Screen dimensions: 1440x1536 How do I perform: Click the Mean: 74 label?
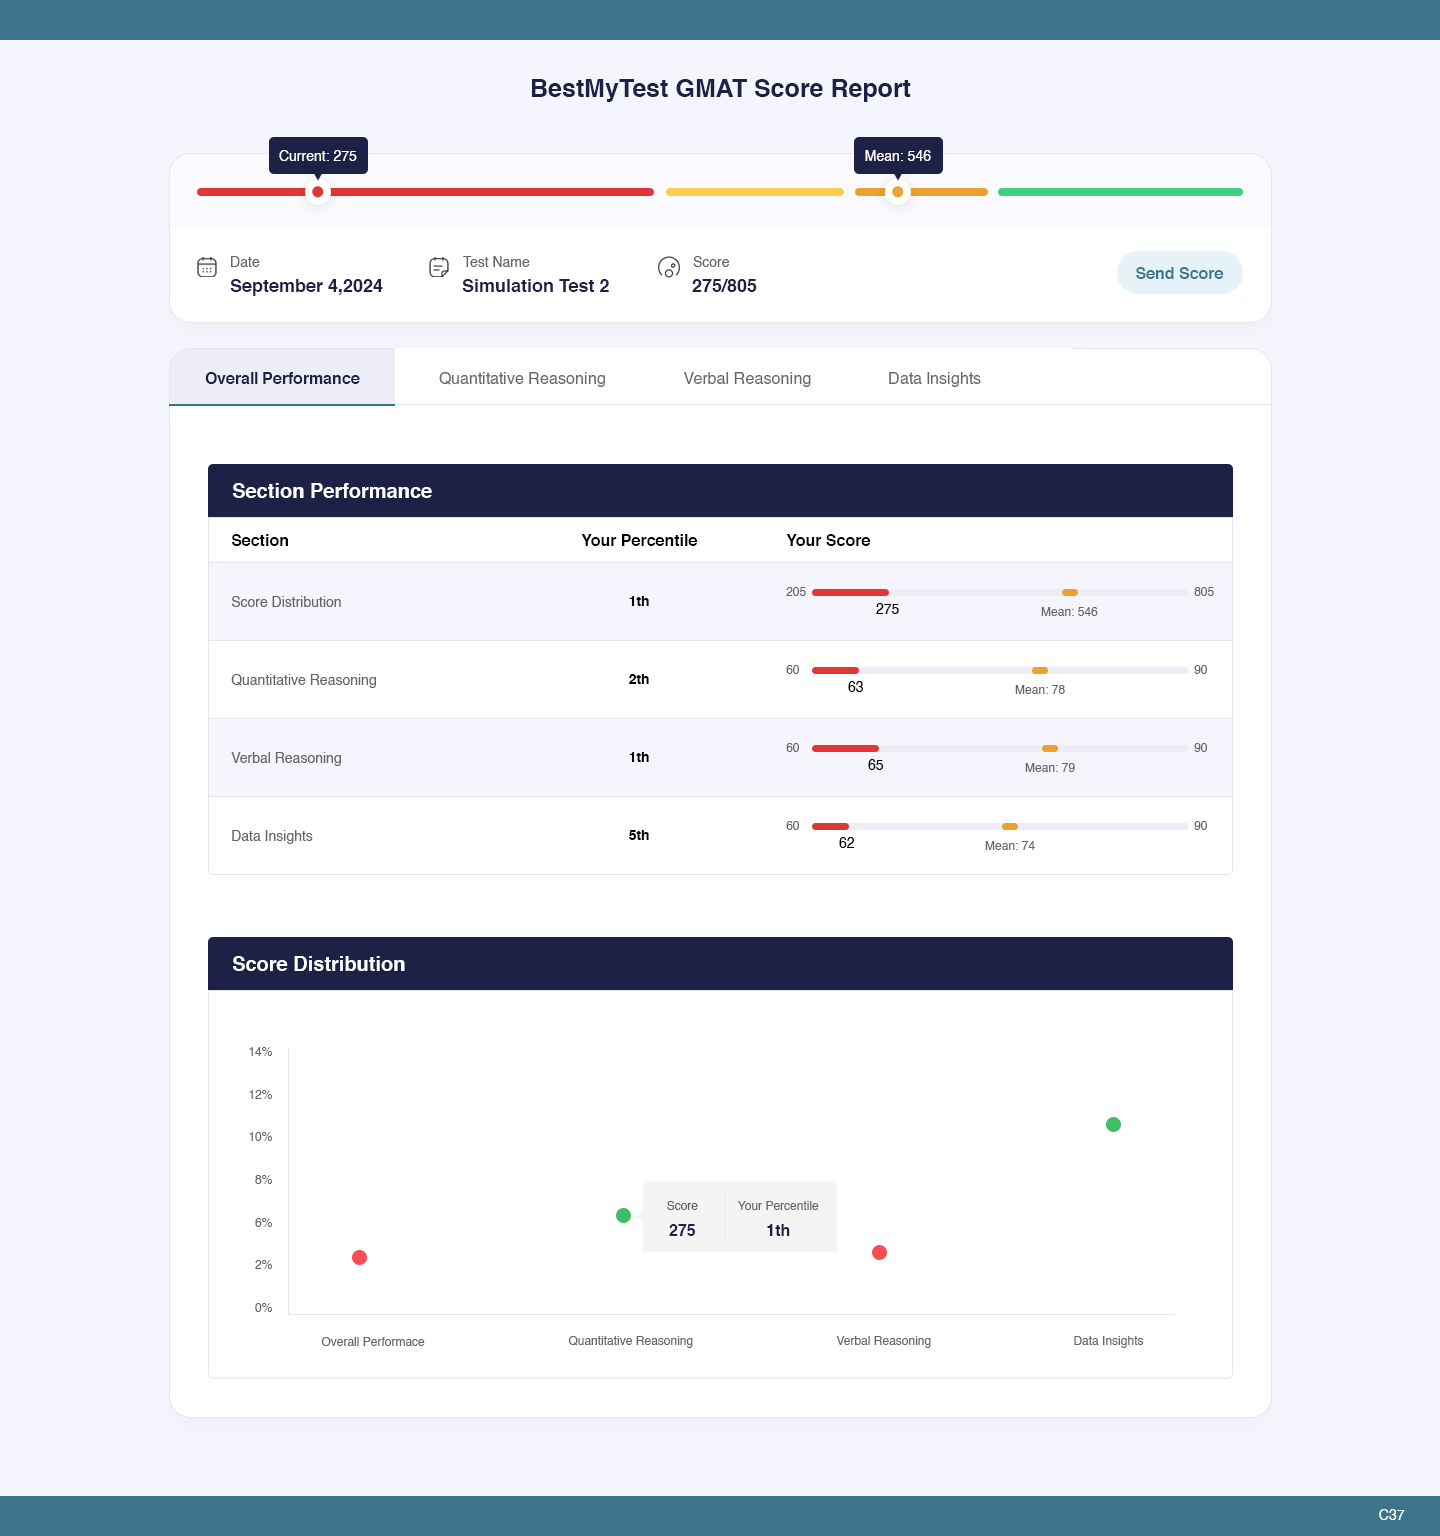[x=1010, y=846]
